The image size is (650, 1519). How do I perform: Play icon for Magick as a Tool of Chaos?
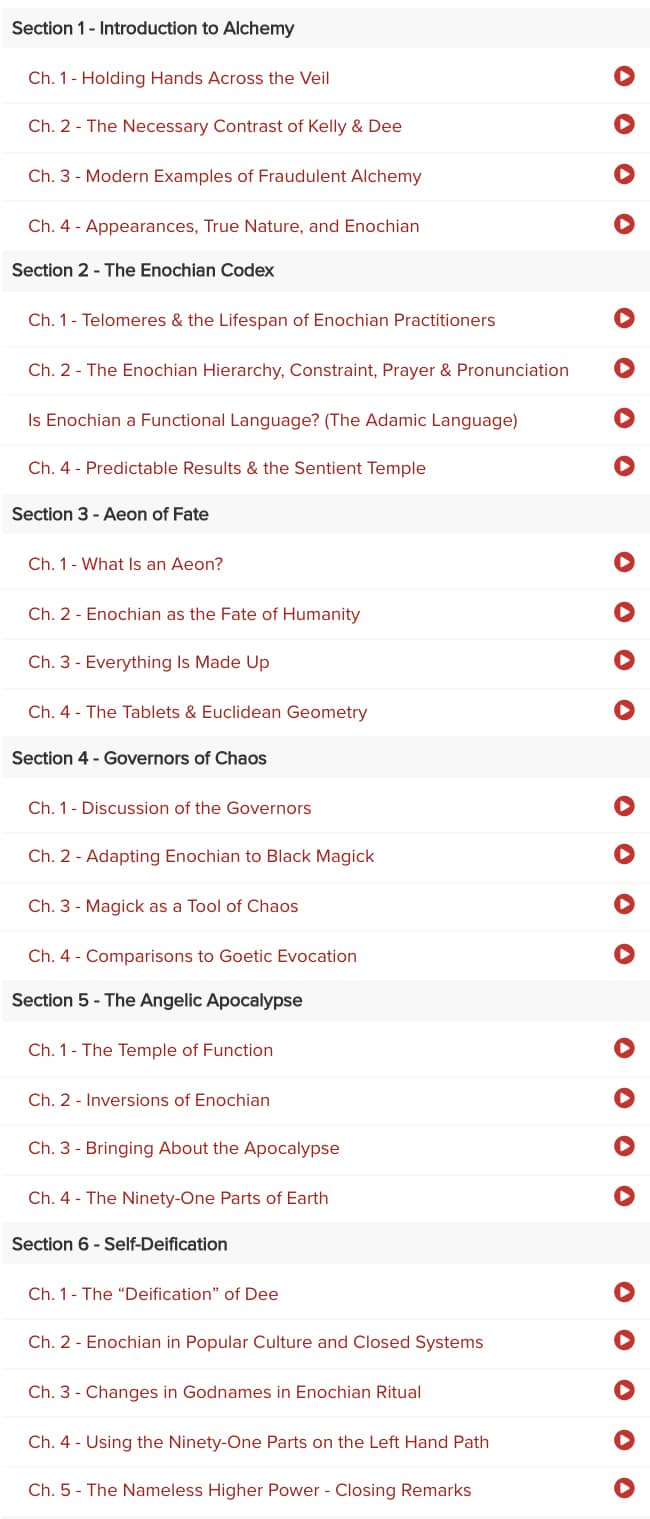tap(624, 904)
